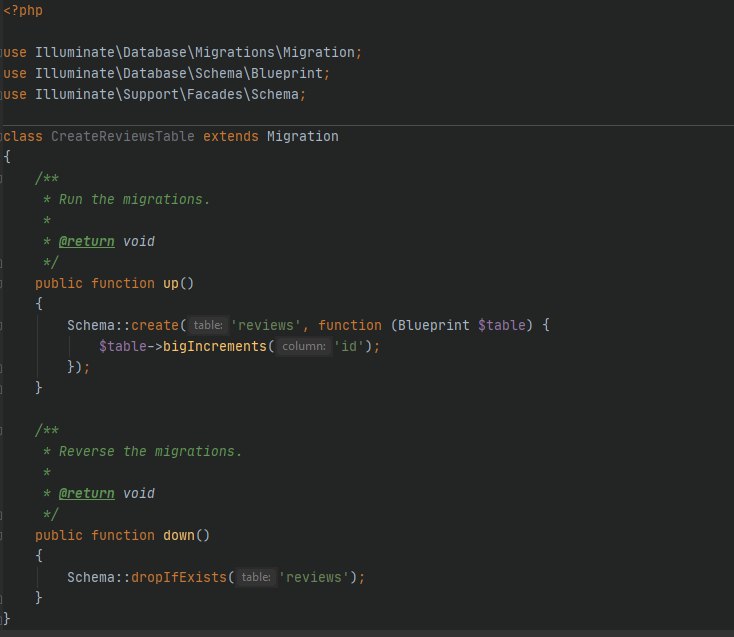Click @return tag above the down() method
Image resolution: width=734 pixels, height=637 pixels.
tap(87, 493)
